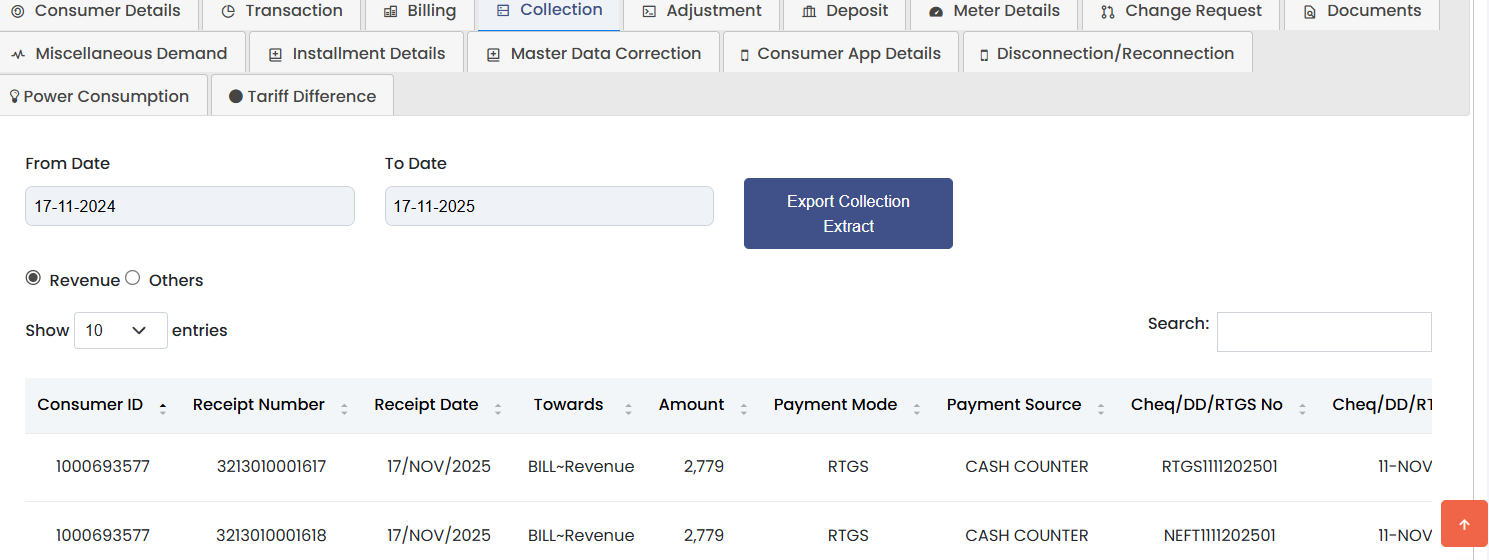
Task: Click the scroll-to-top arrow icon
Action: click(x=1464, y=524)
